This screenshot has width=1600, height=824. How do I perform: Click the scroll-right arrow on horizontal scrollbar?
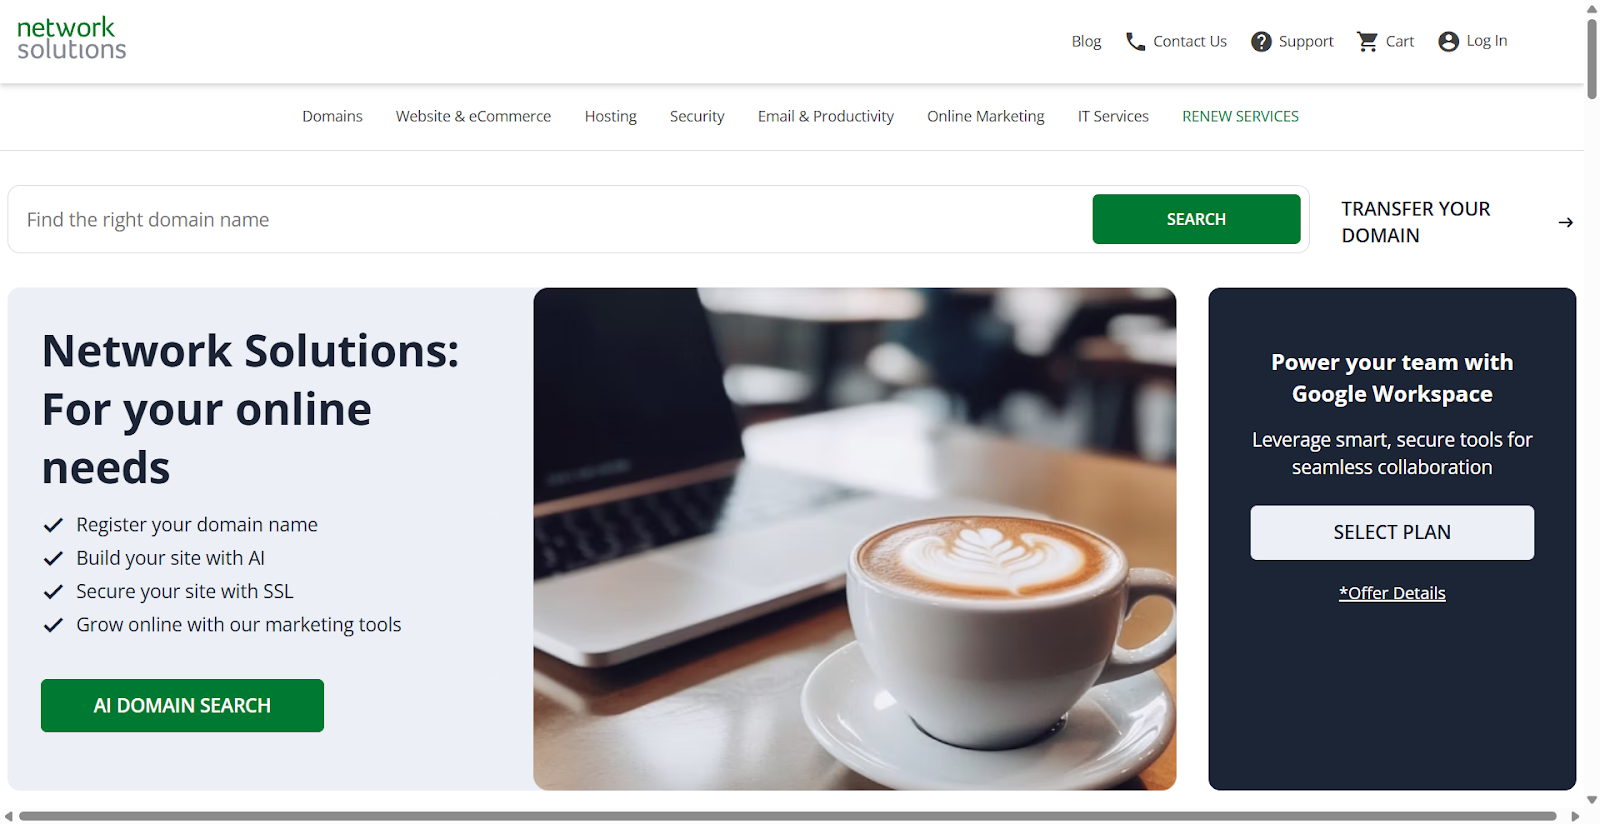coord(1575,816)
